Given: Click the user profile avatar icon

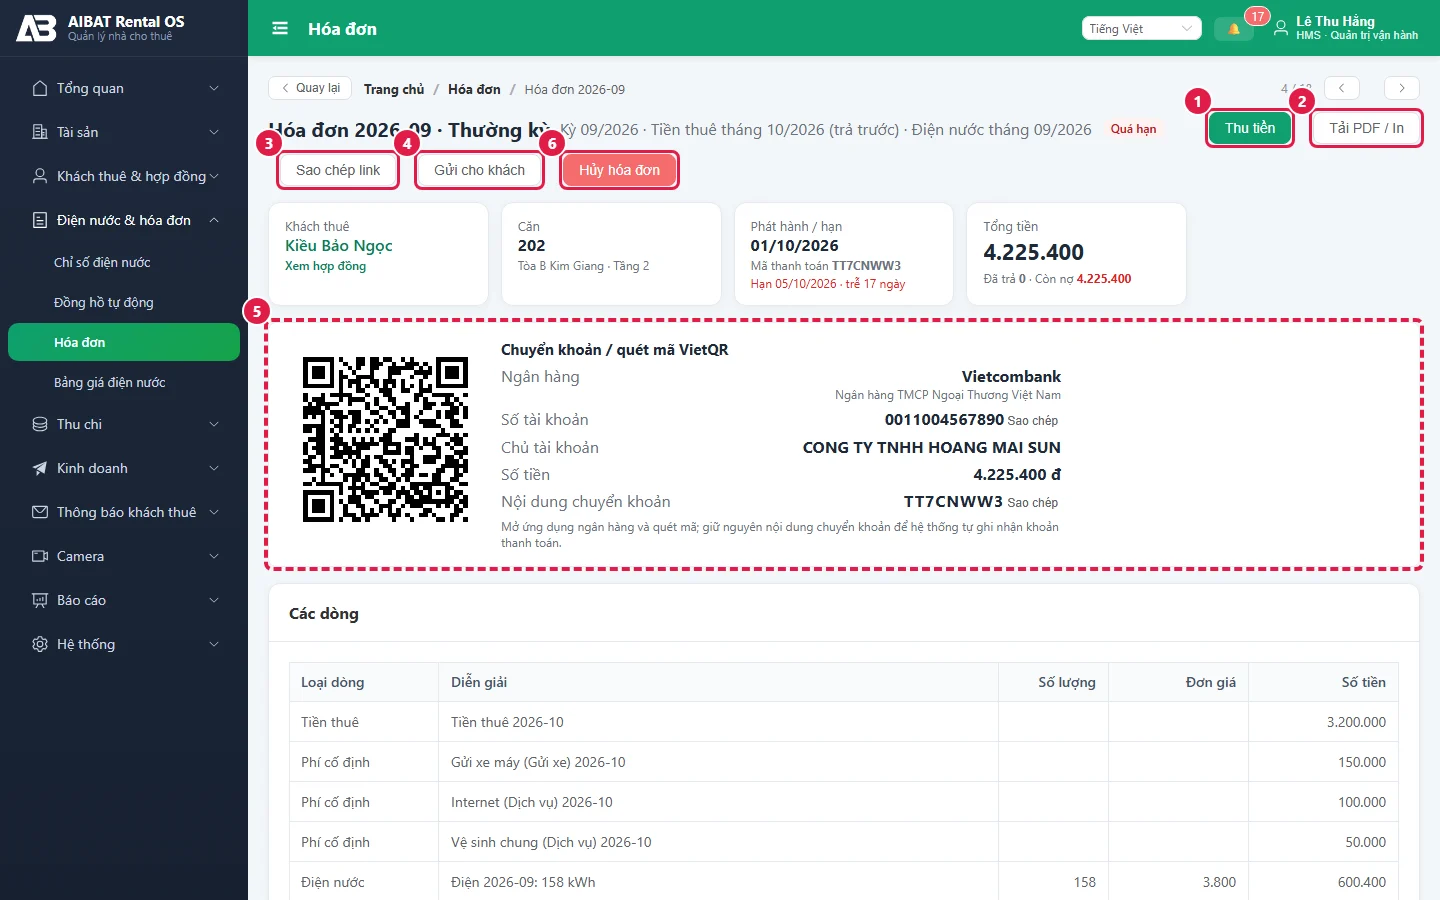Looking at the screenshot, I should [x=1280, y=29].
